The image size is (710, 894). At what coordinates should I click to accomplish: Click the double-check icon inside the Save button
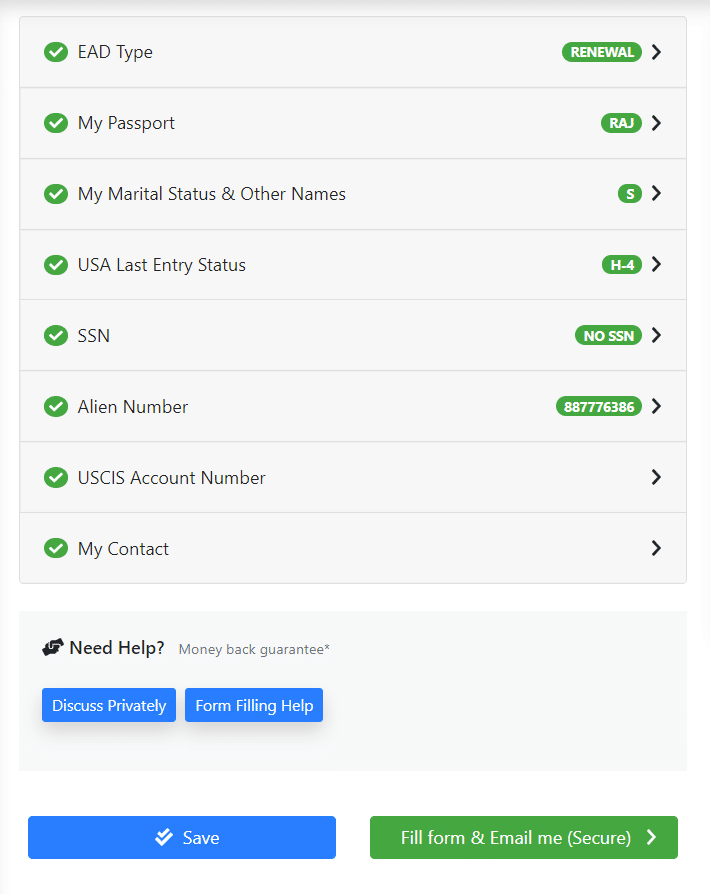(163, 837)
